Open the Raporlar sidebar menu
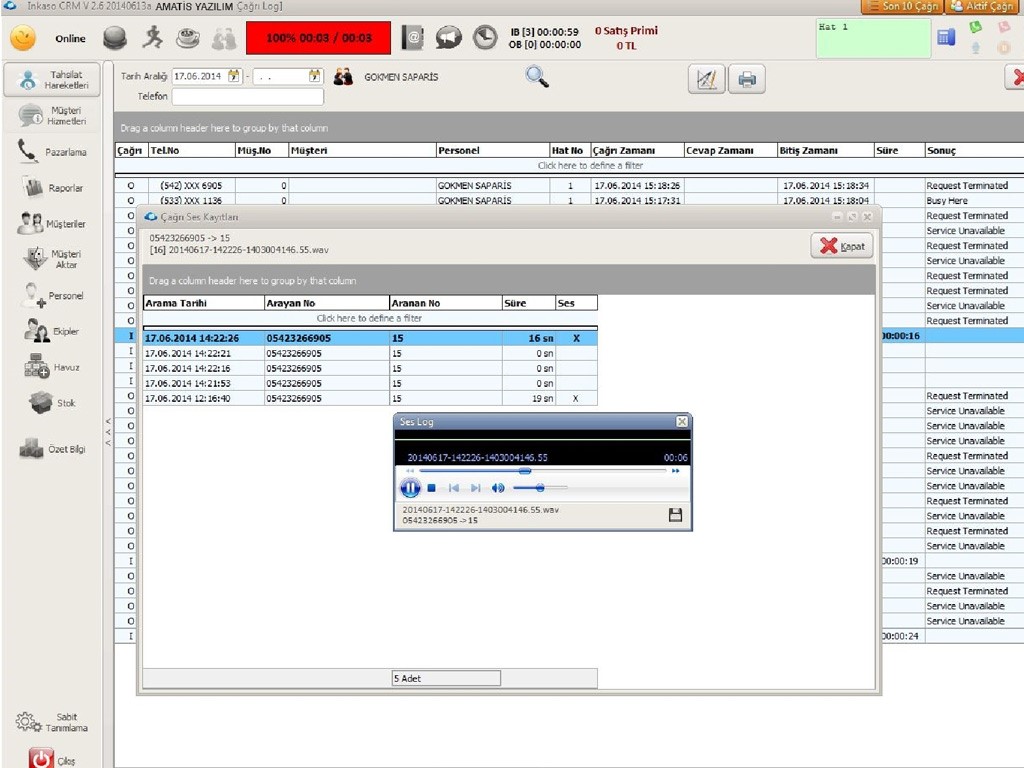This screenshot has width=1024, height=768. (x=56, y=188)
